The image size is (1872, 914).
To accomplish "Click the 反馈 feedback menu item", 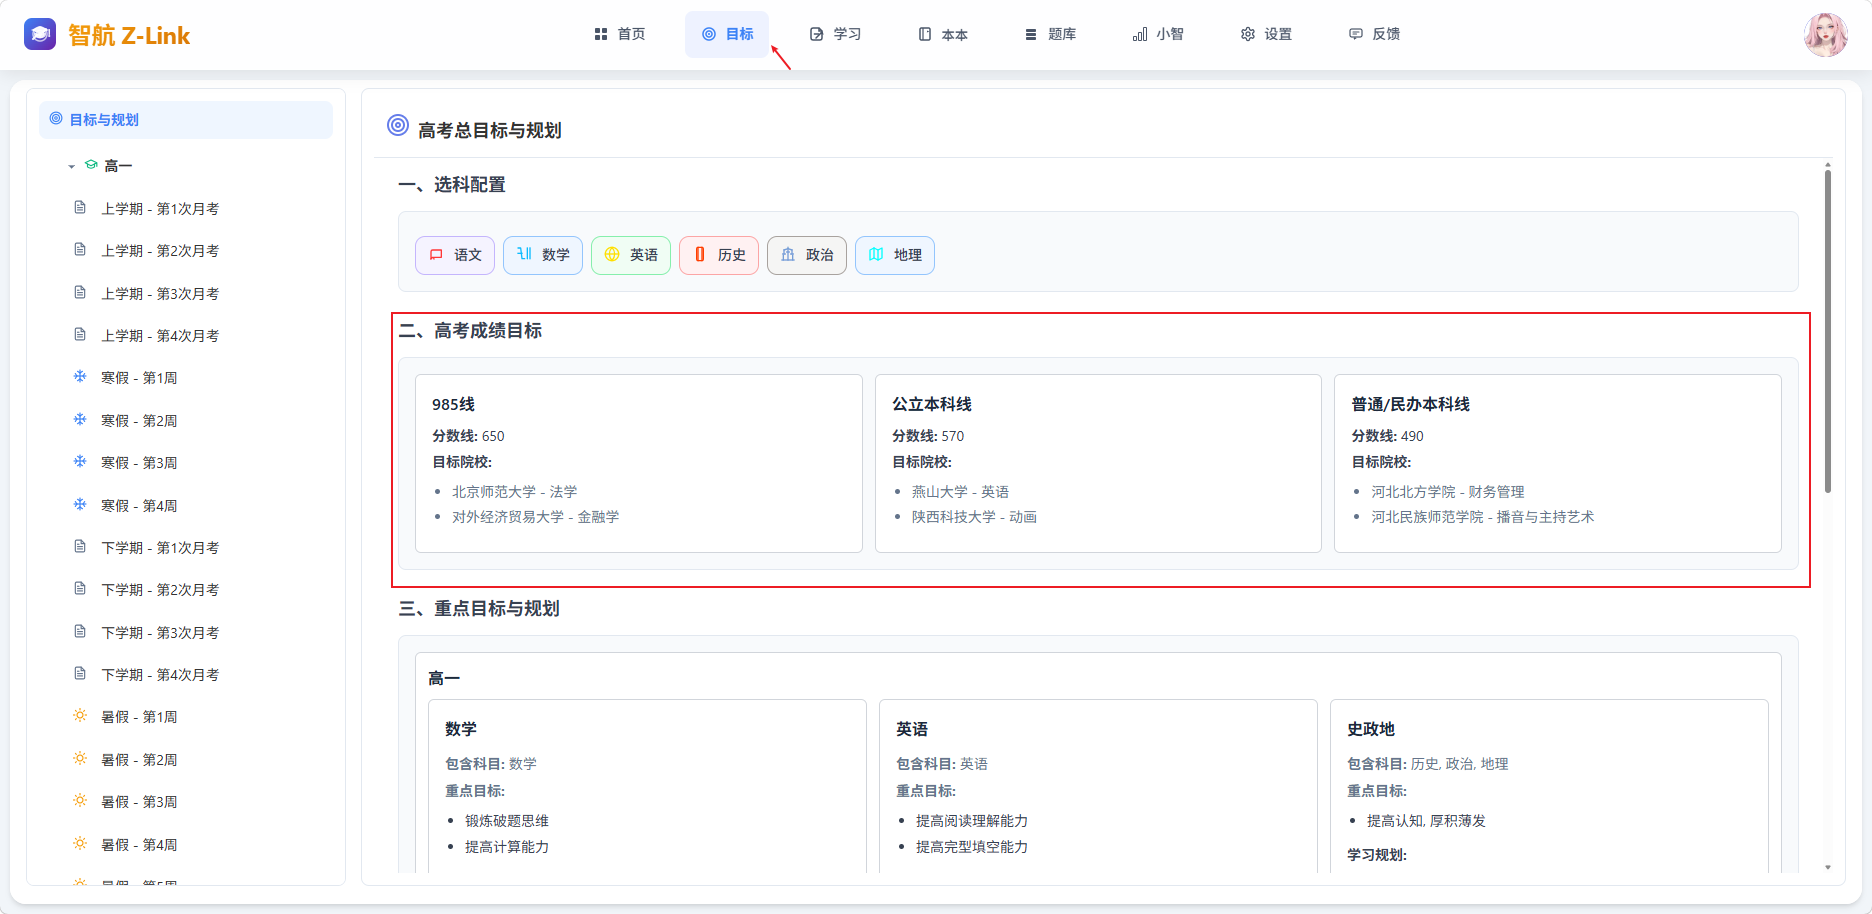I will (x=1374, y=34).
